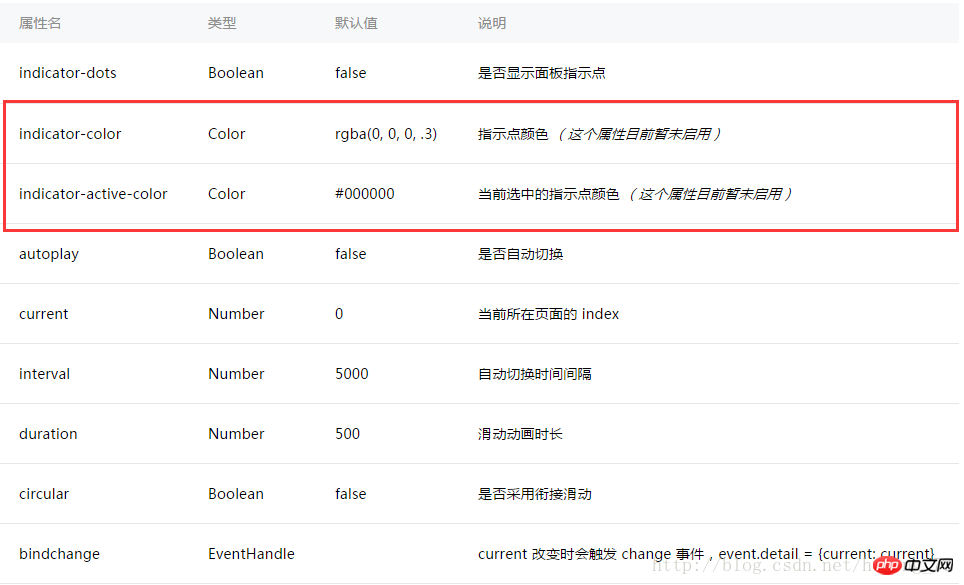Screen dimensions: 964x585
Task: Select the EventHandle type text
Action: tap(251, 554)
